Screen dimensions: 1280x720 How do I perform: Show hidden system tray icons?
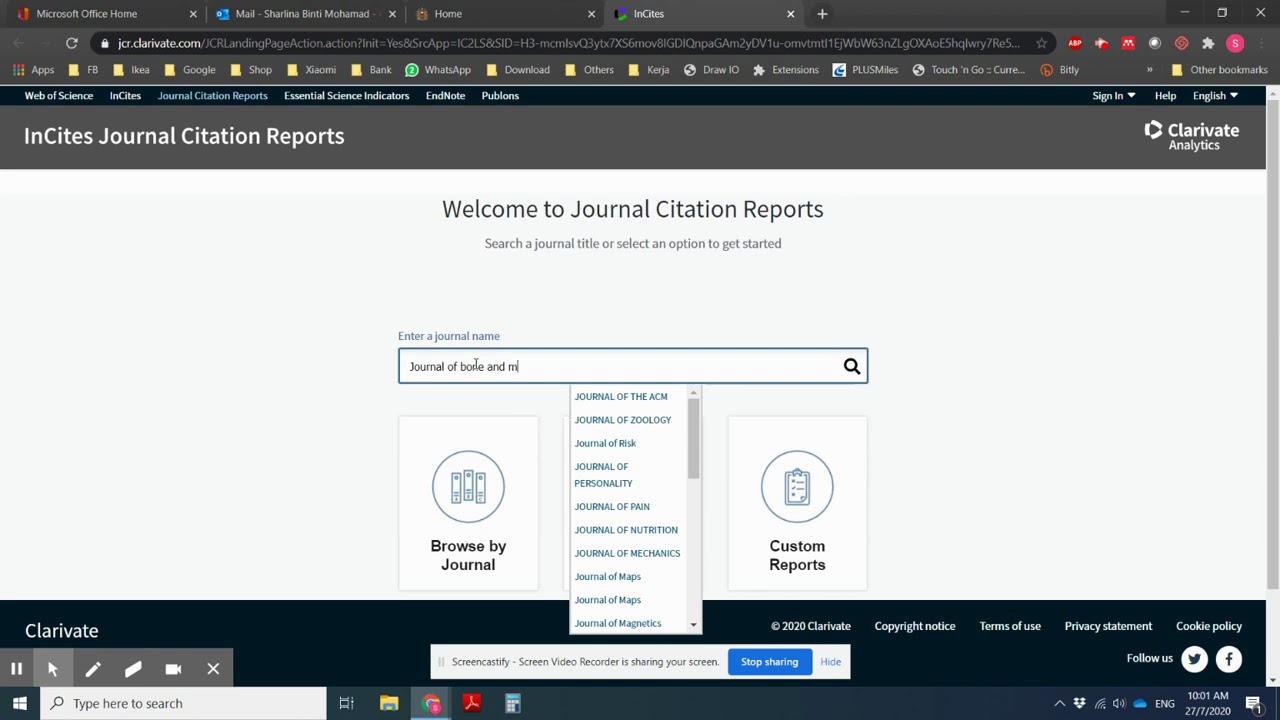pyautogui.click(x=1059, y=703)
